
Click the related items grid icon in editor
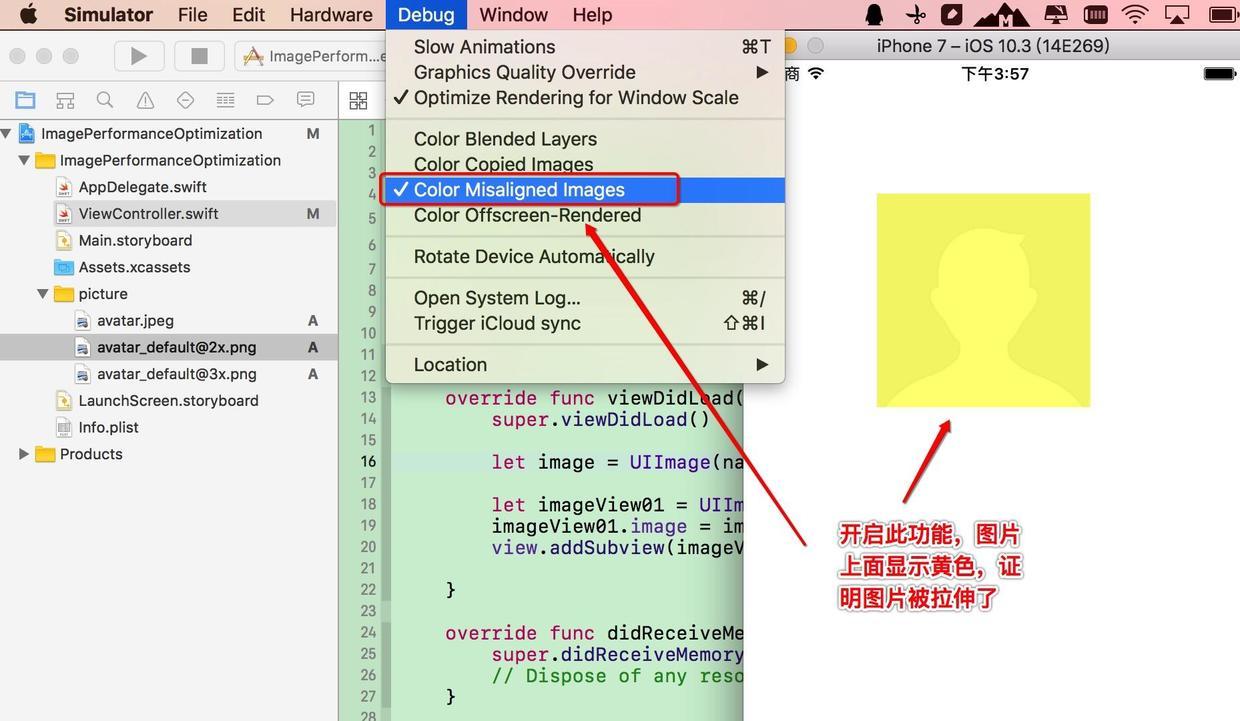tap(358, 100)
